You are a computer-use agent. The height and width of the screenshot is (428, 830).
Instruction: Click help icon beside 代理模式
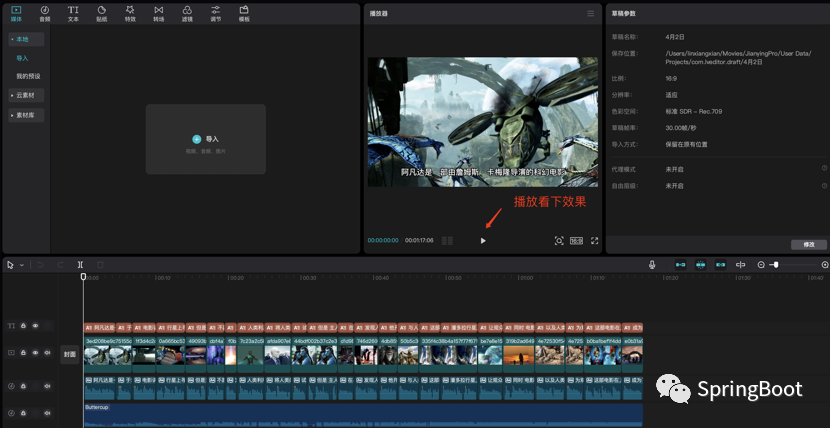click(x=824, y=168)
